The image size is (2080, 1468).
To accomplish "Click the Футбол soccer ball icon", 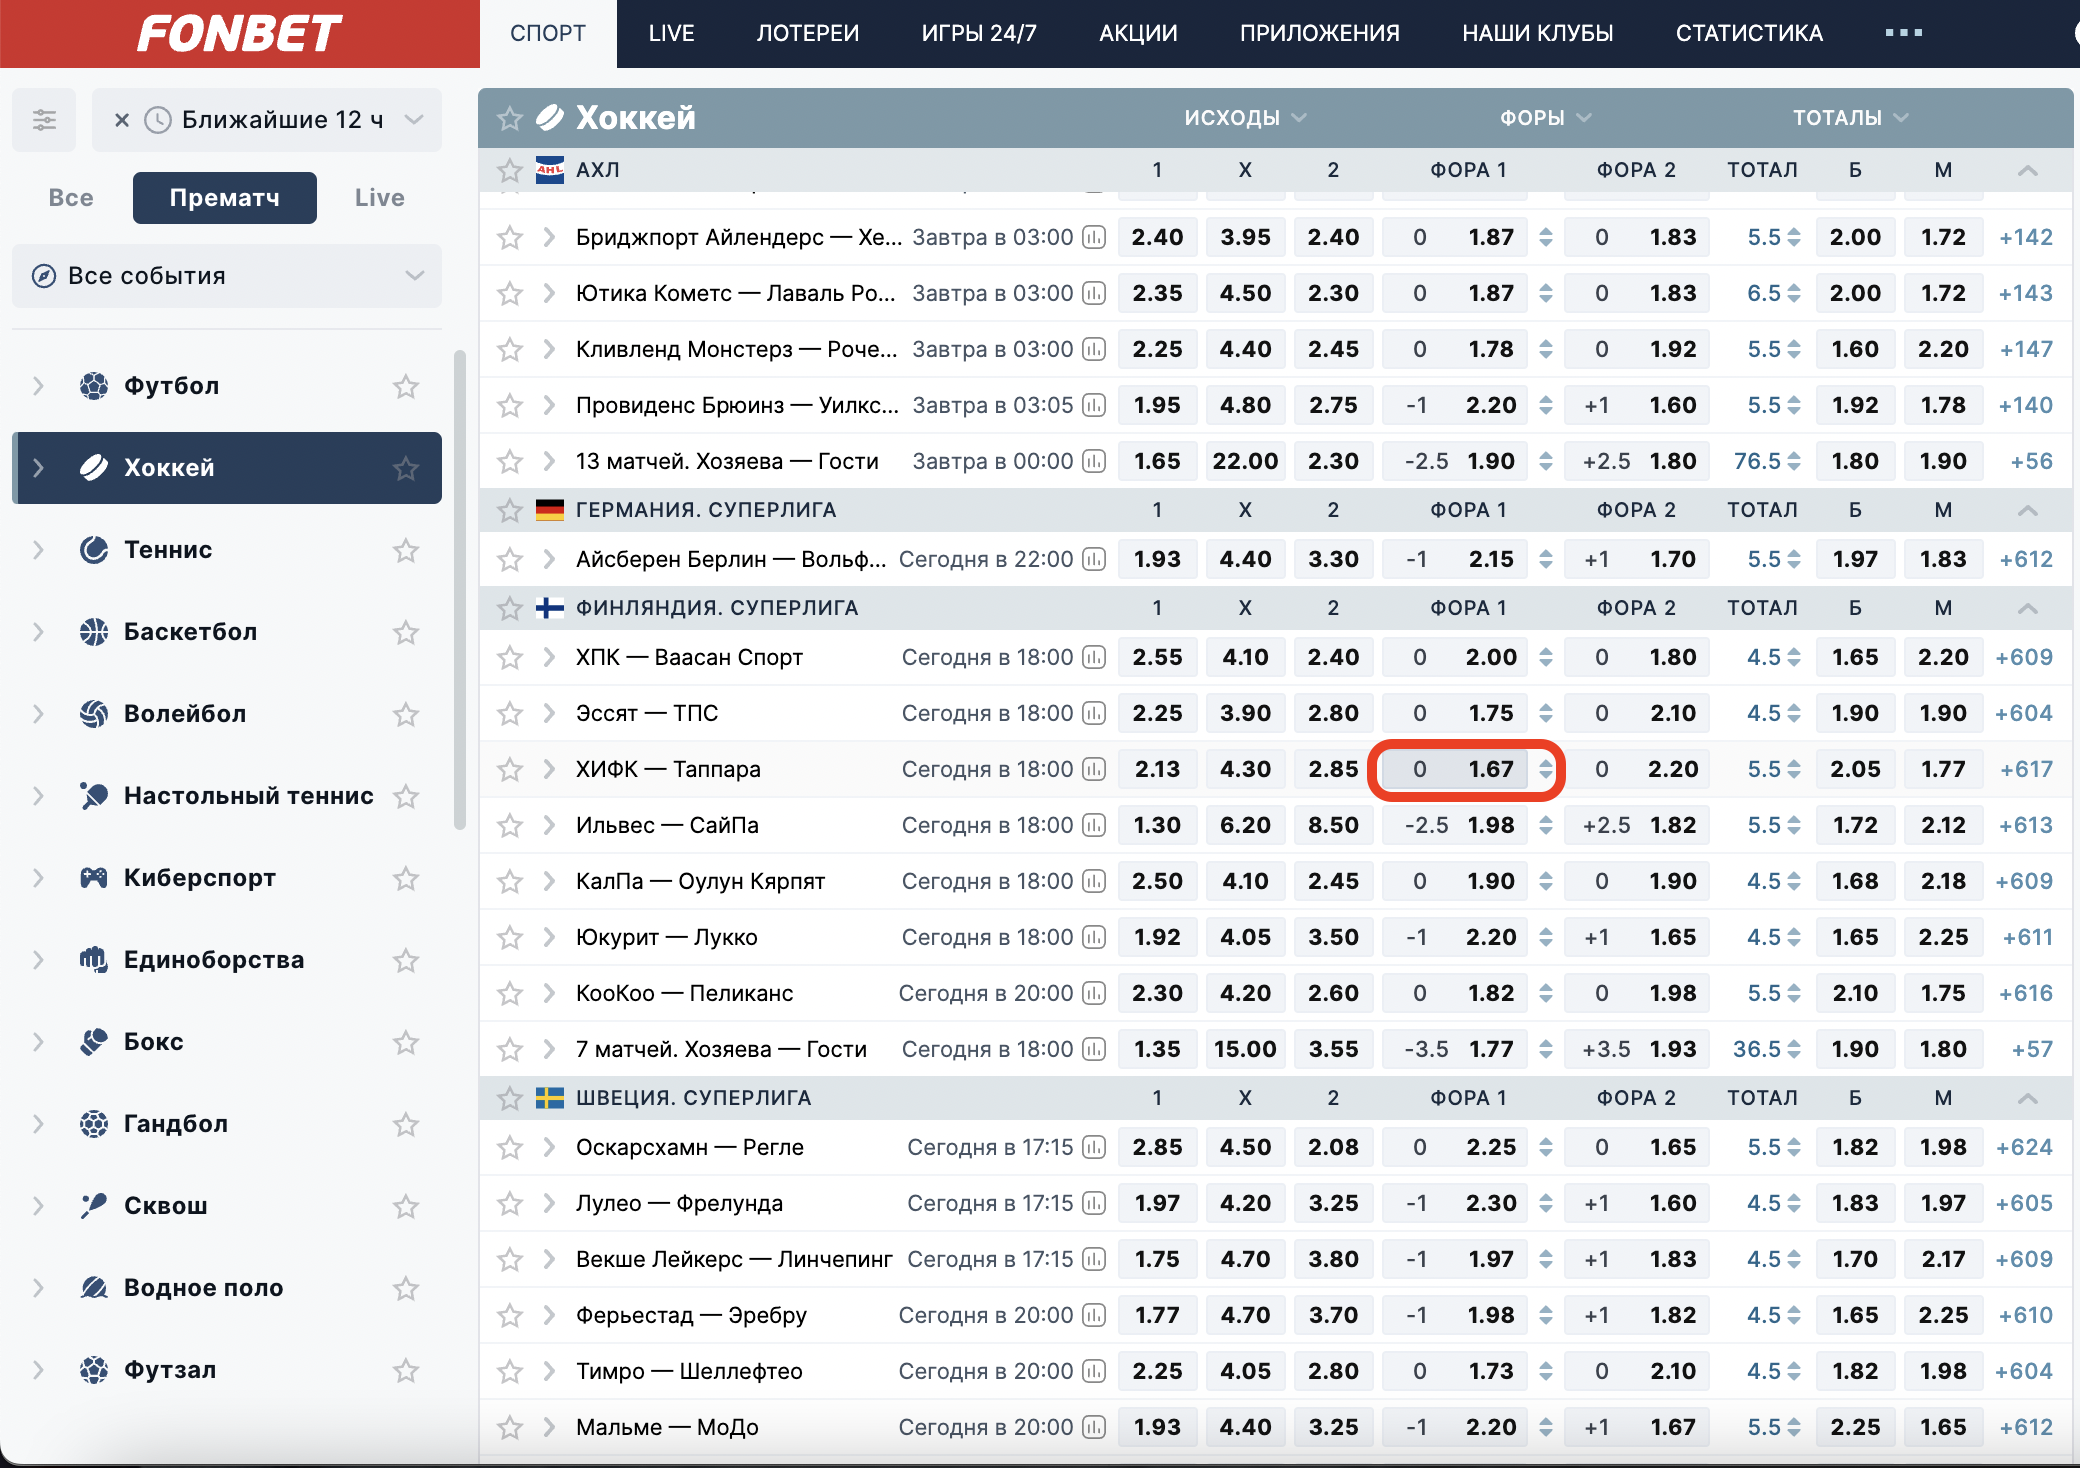I will [x=94, y=386].
